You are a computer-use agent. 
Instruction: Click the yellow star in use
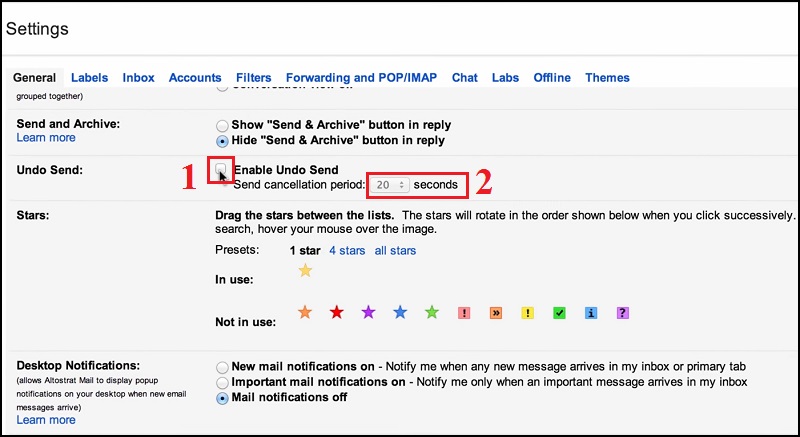(x=305, y=271)
